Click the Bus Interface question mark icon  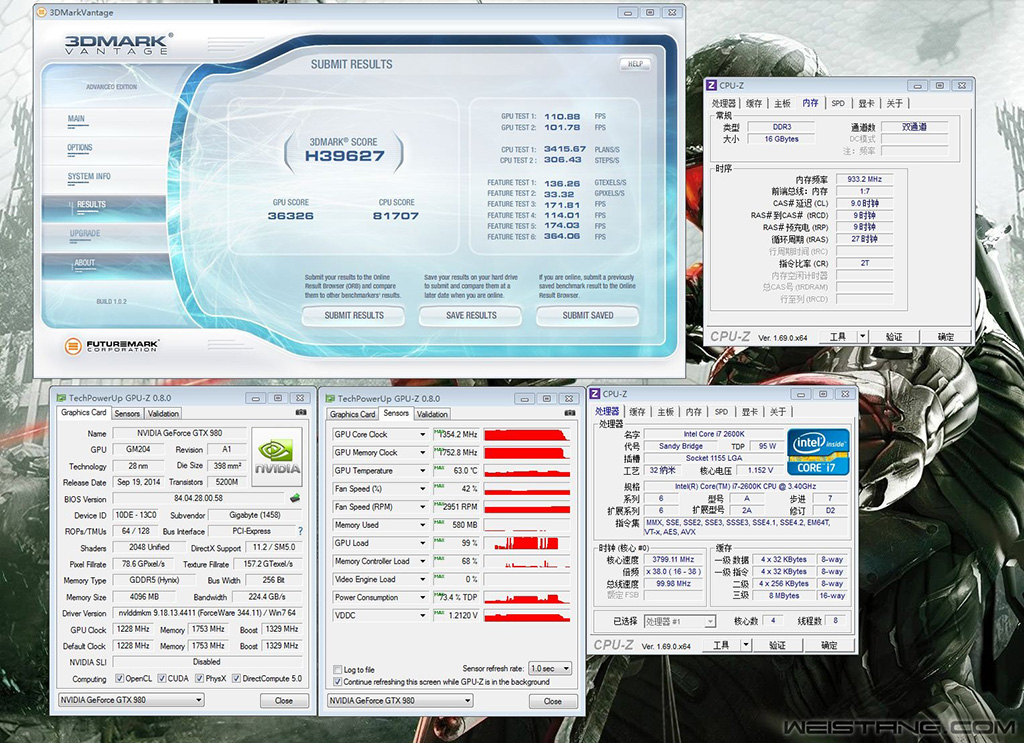coord(300,531)
